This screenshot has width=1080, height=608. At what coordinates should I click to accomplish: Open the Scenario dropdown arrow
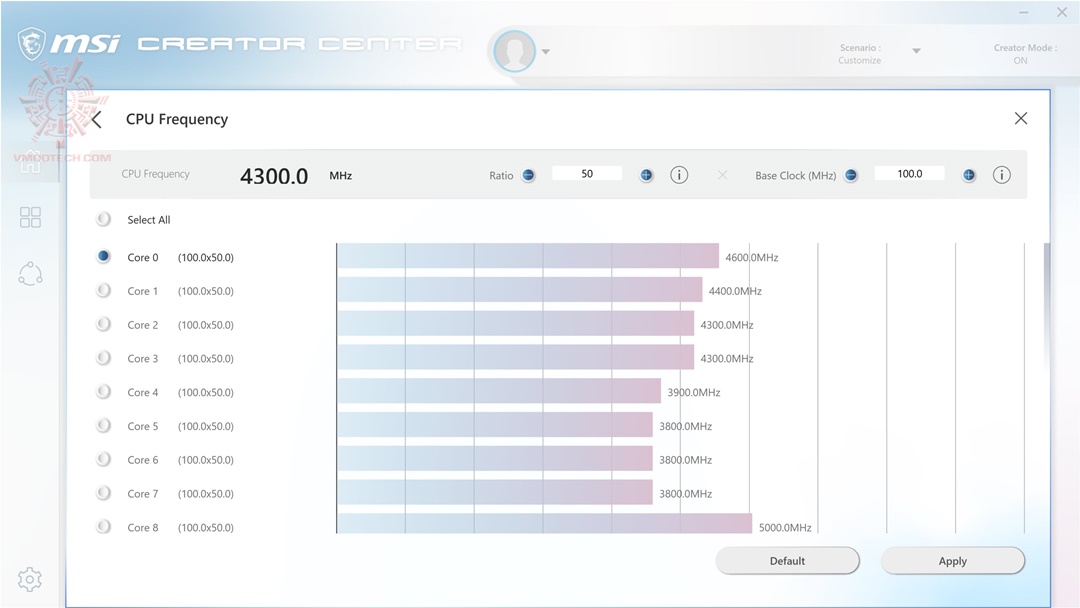(916, 51)
